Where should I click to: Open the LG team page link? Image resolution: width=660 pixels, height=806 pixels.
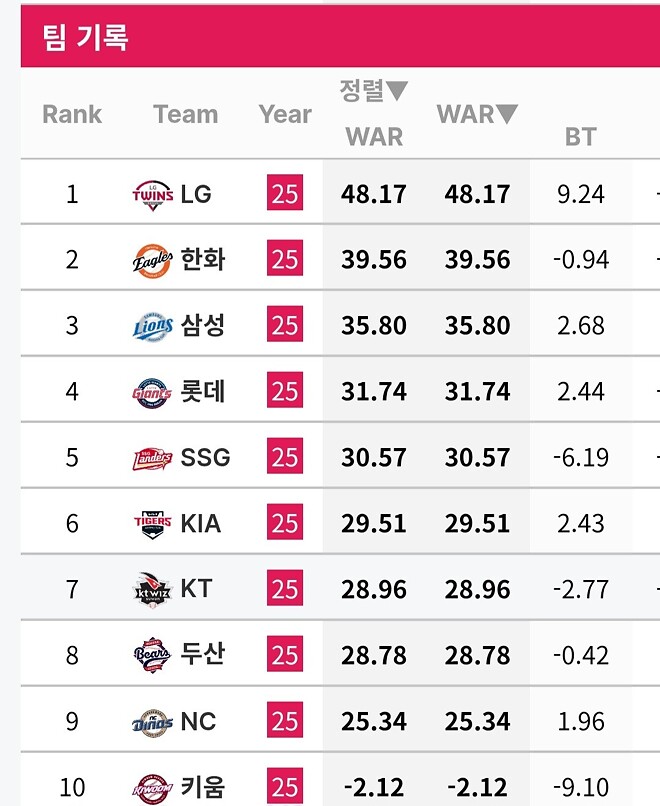pyautogui.click(x=196, y=193)
